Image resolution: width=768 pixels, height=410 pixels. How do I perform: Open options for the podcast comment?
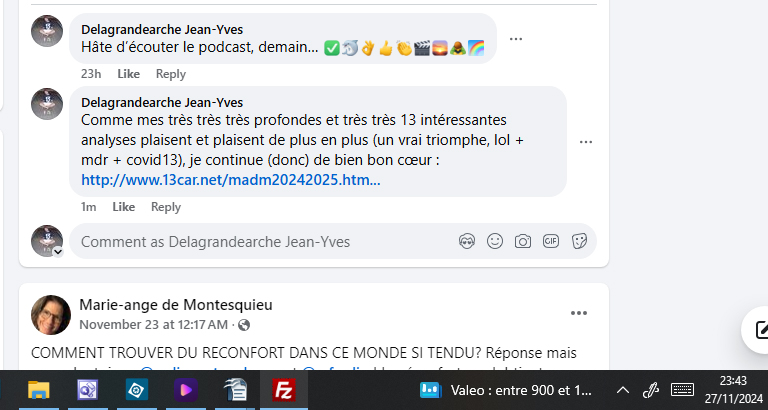point(516,39)
